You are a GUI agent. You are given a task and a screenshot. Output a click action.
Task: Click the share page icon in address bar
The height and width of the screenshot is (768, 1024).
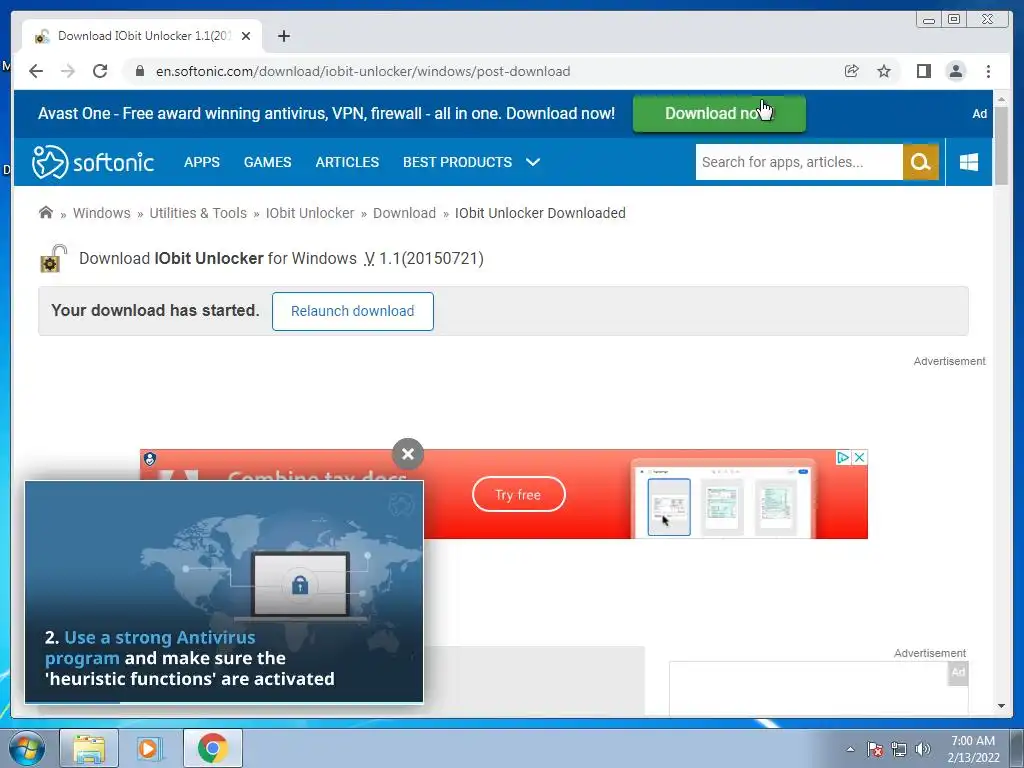pos(852,71)
